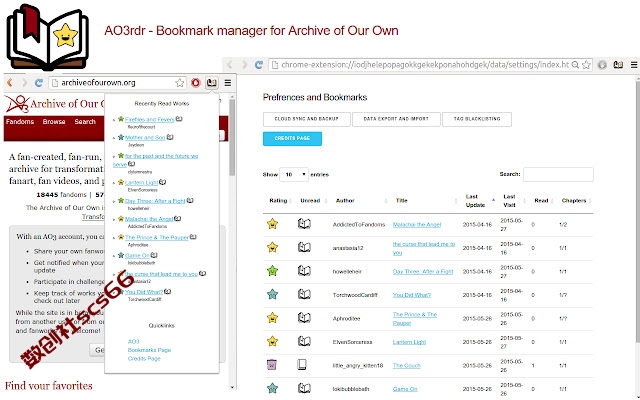Open Mother and Son link in popup
Viewport: 640px width, 400px height.
tap(145, 138)
